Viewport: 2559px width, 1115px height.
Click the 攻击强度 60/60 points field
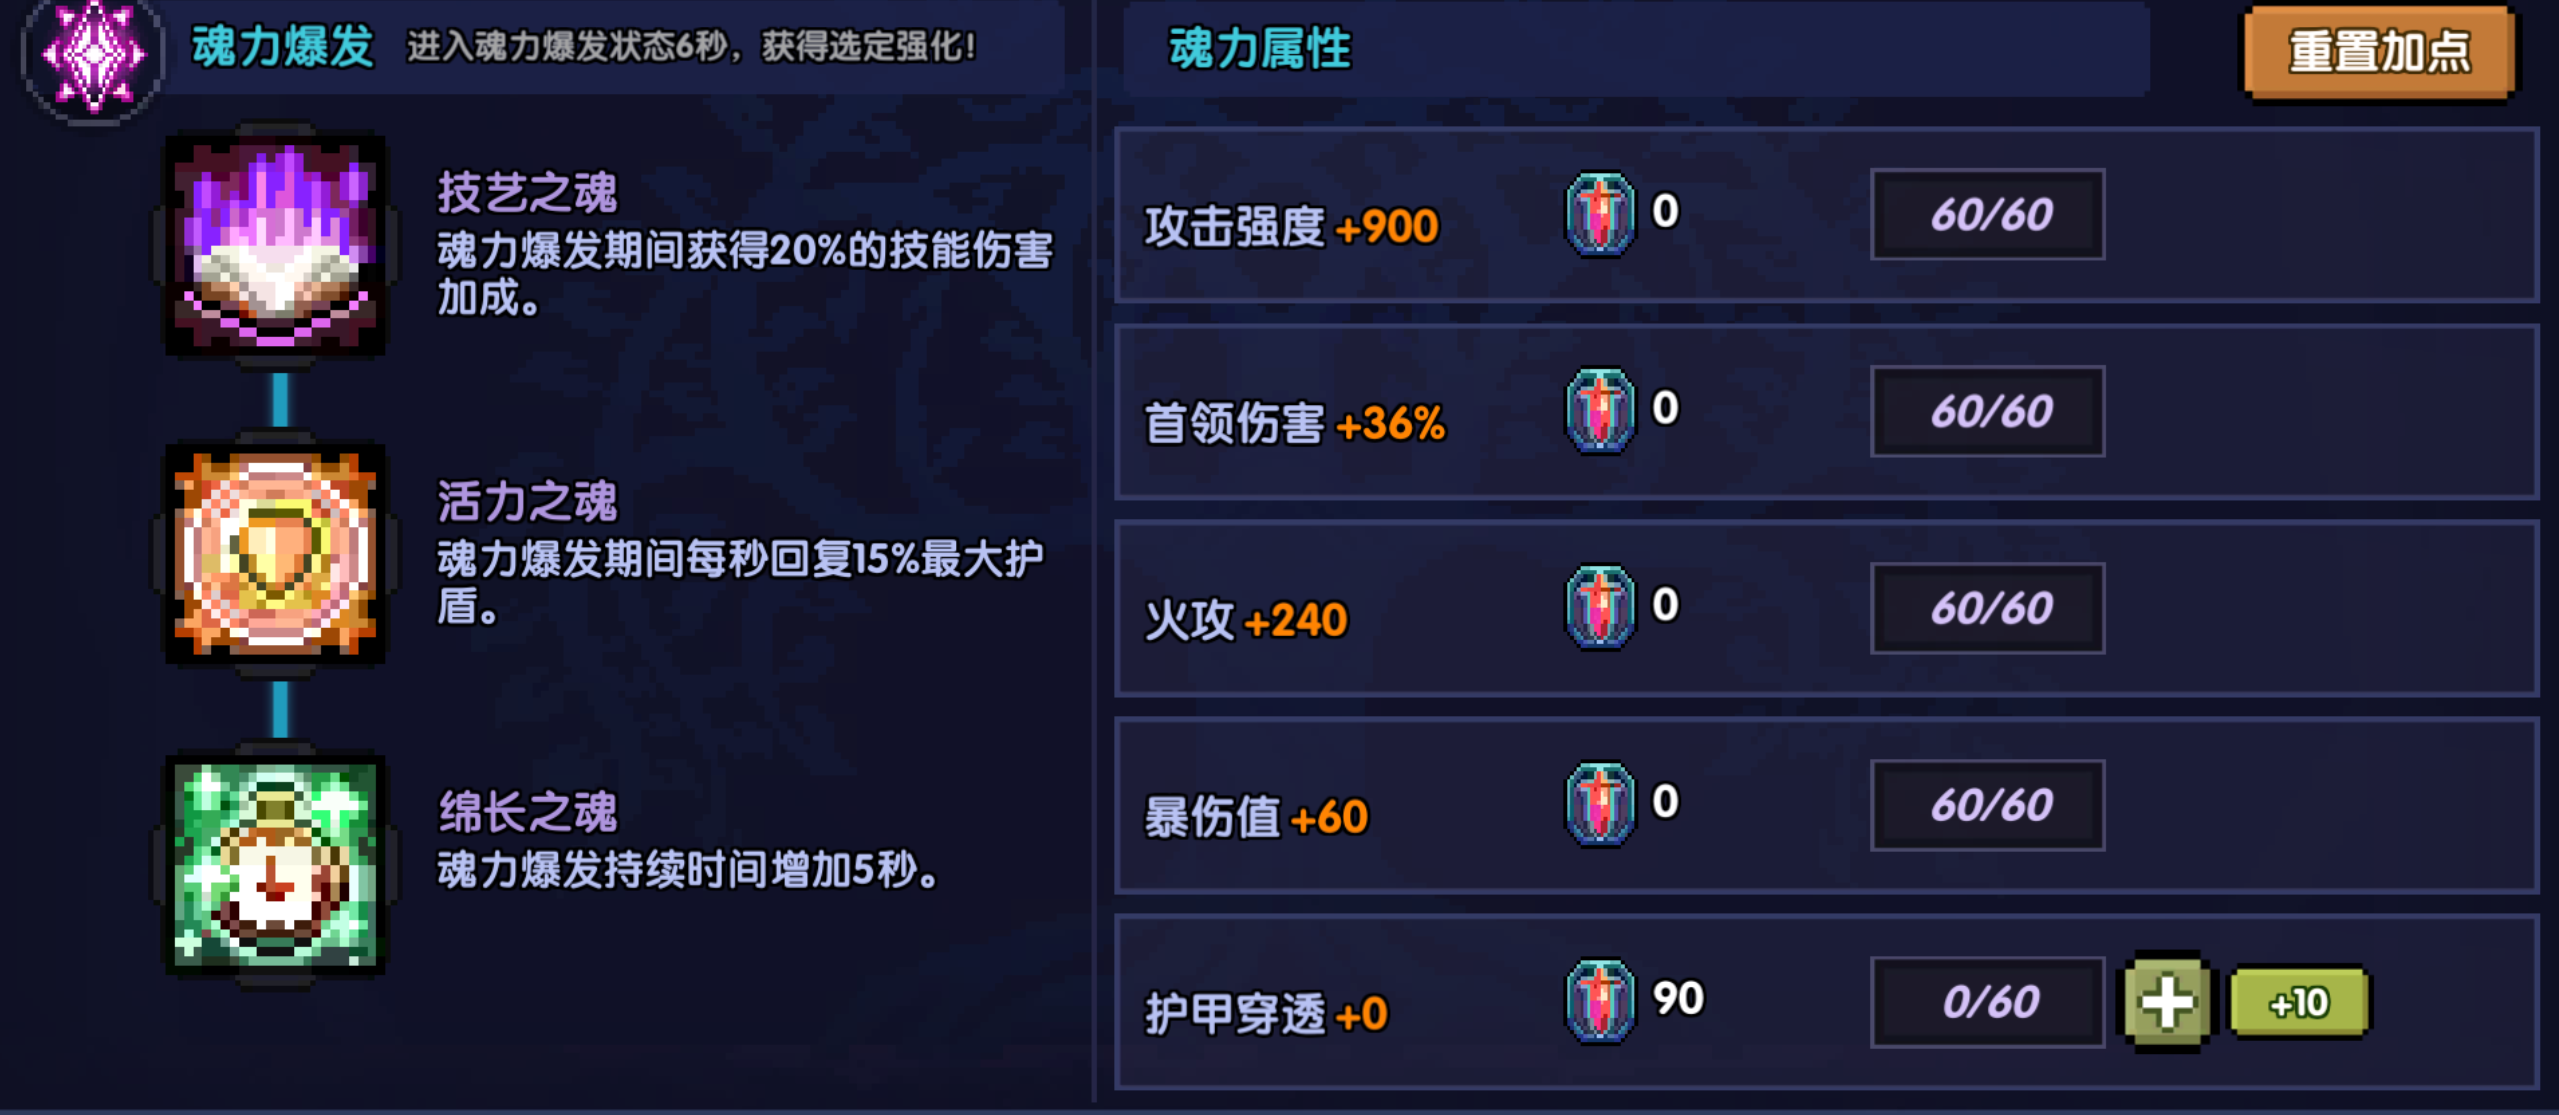pyautogui.click(x=1988, y=214)
